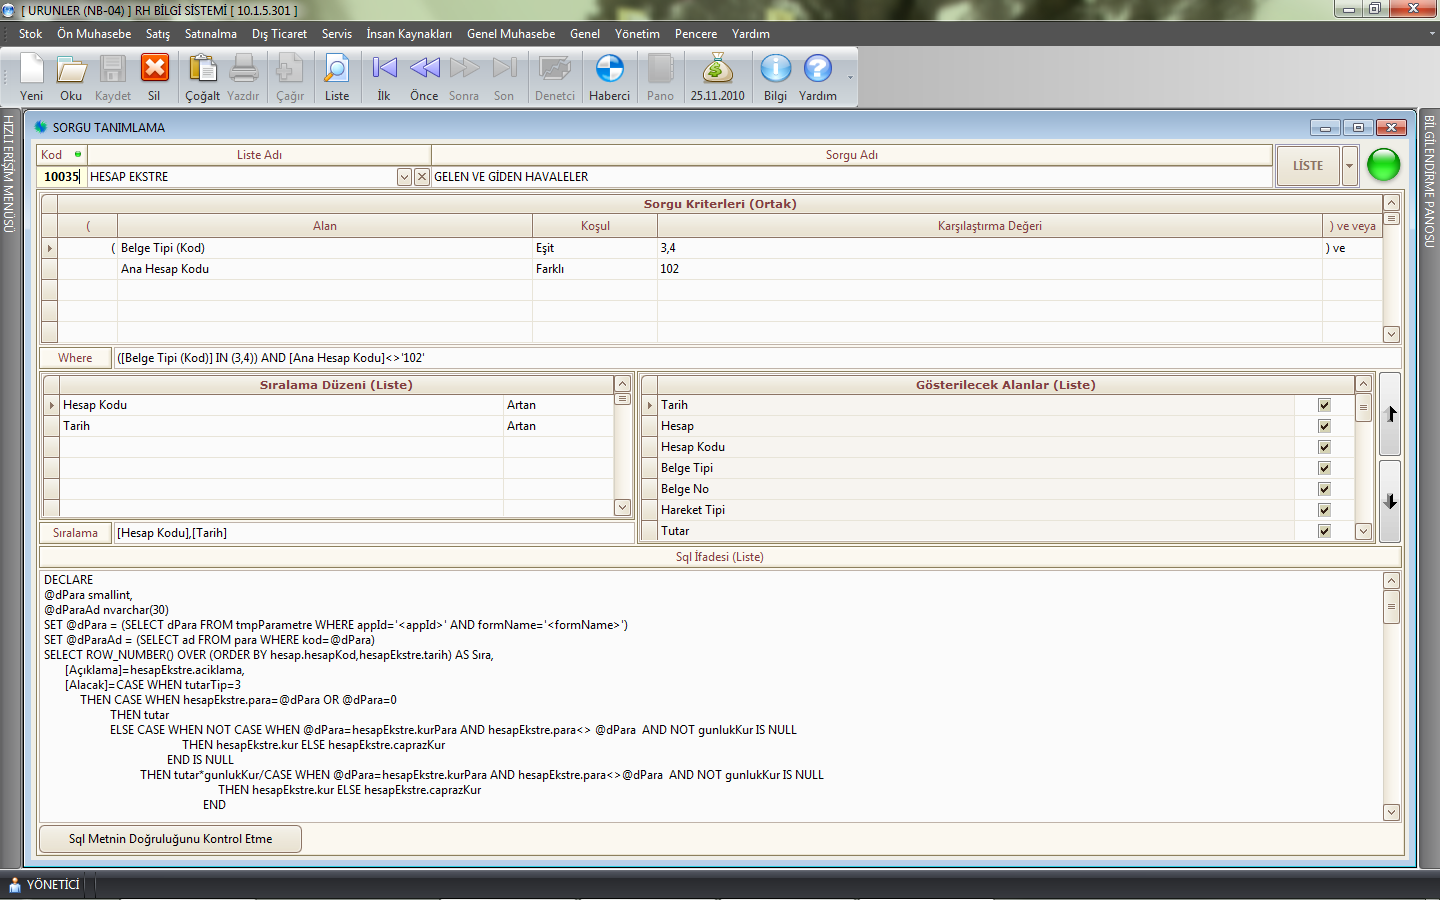1440x900 pixels.
Task: Jump to first record with İlk
Action: [x=384, y=70]
